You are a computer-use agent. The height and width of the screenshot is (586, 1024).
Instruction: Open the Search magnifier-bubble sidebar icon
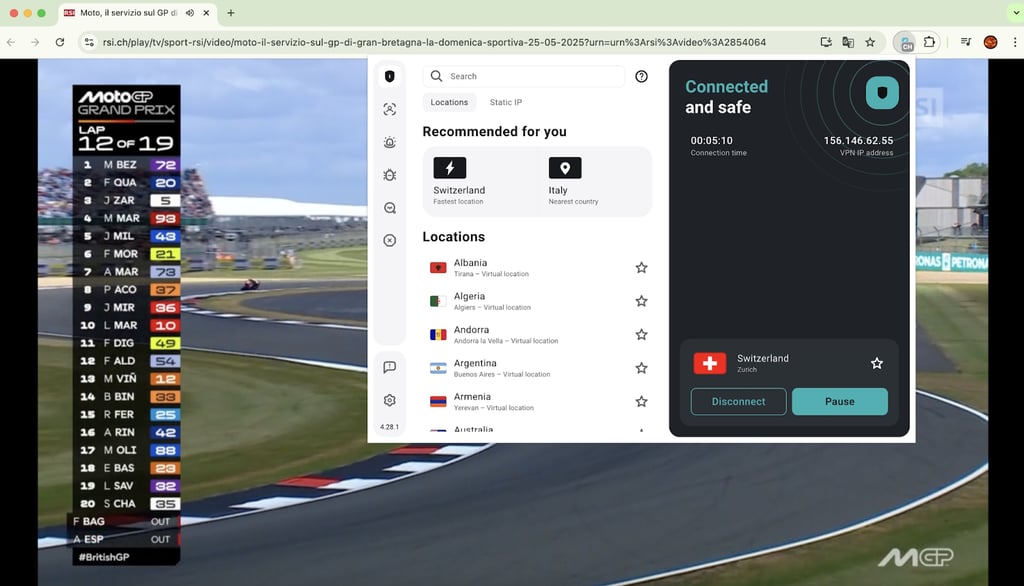pyautogui.click(x=390, y=208)
